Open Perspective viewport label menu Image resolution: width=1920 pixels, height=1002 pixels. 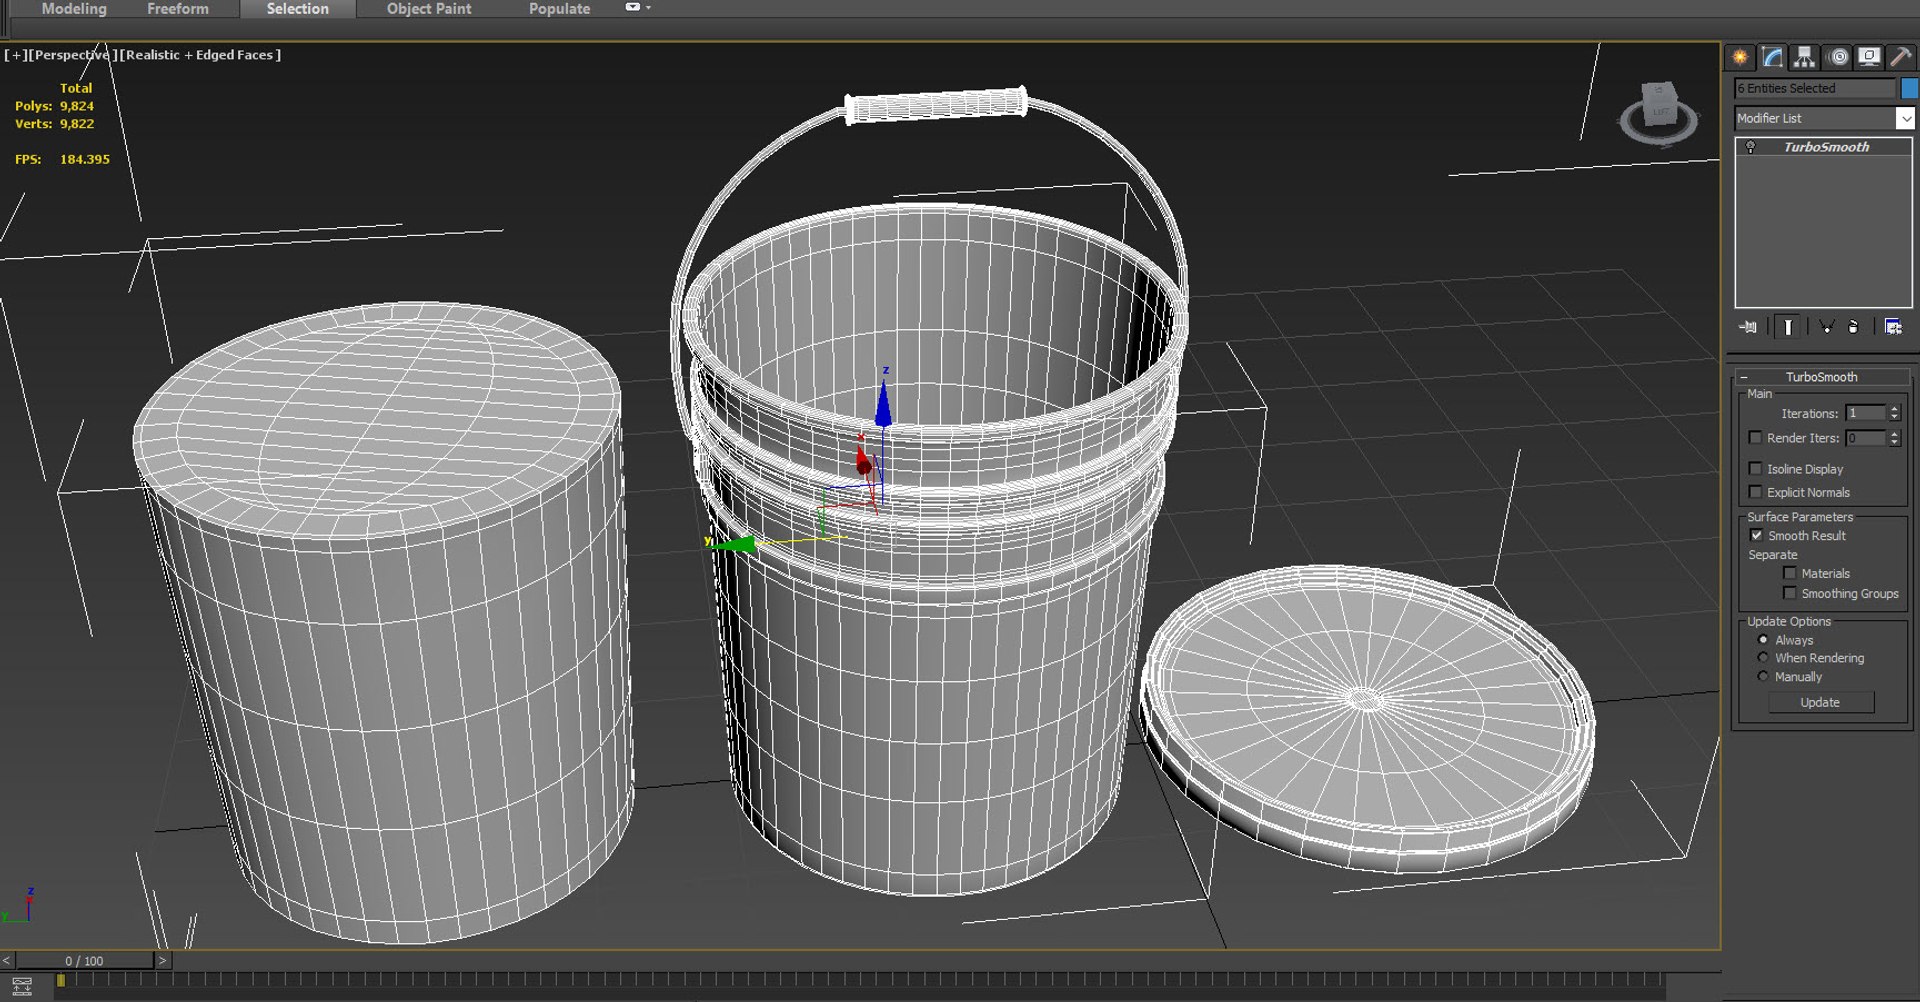coord(71,55)
